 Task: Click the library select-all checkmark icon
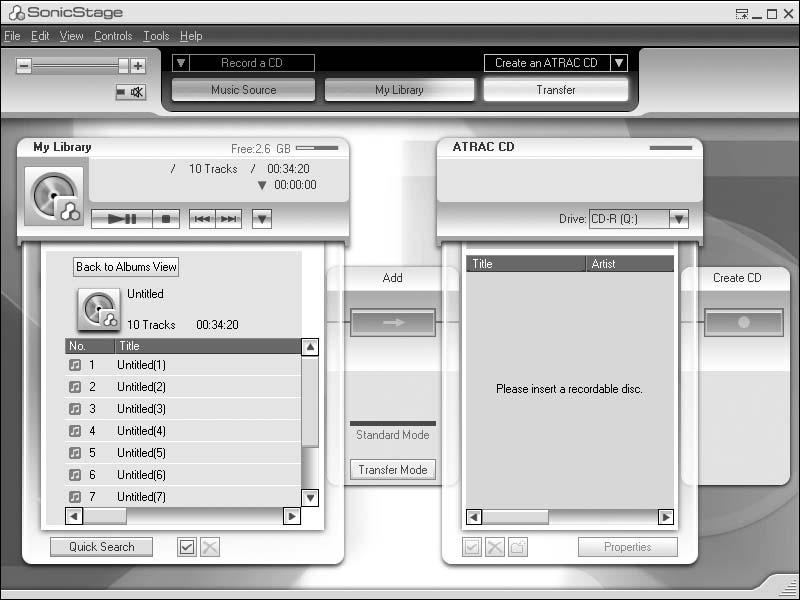pyautogui.click(x=187, y=547)
